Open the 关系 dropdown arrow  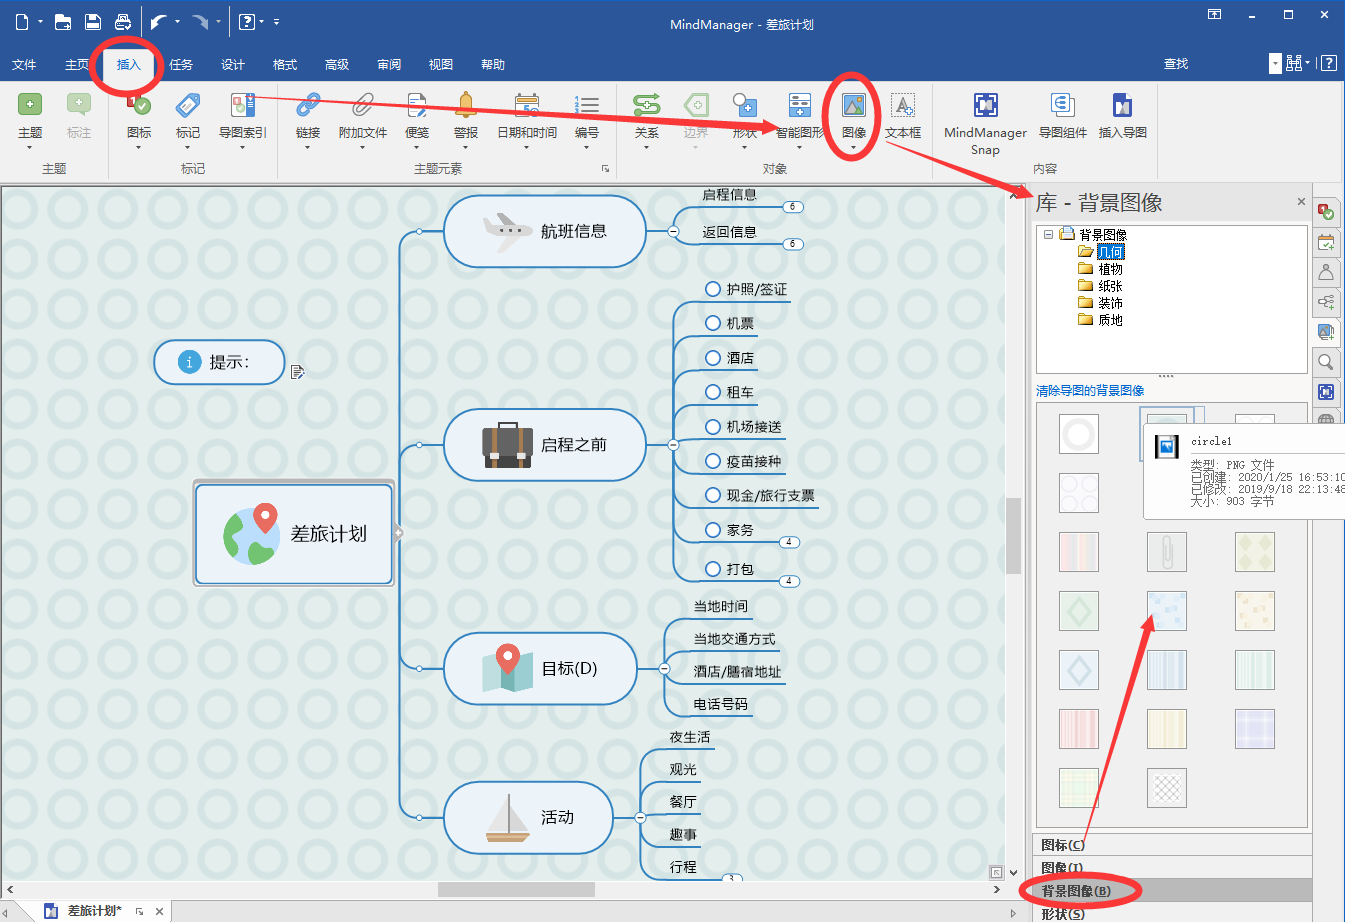pos(646,148)
